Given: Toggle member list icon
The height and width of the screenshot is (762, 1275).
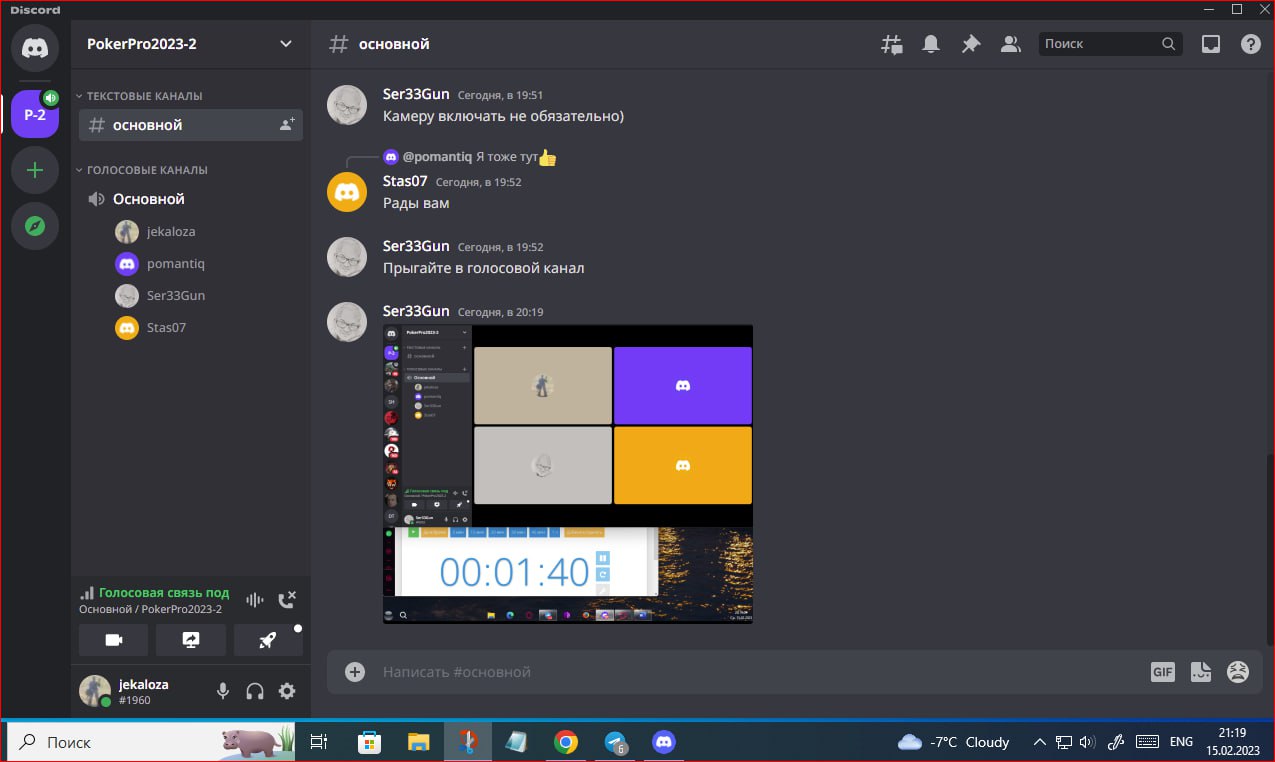Looking at the screenshot, I should click(1011, 44).
